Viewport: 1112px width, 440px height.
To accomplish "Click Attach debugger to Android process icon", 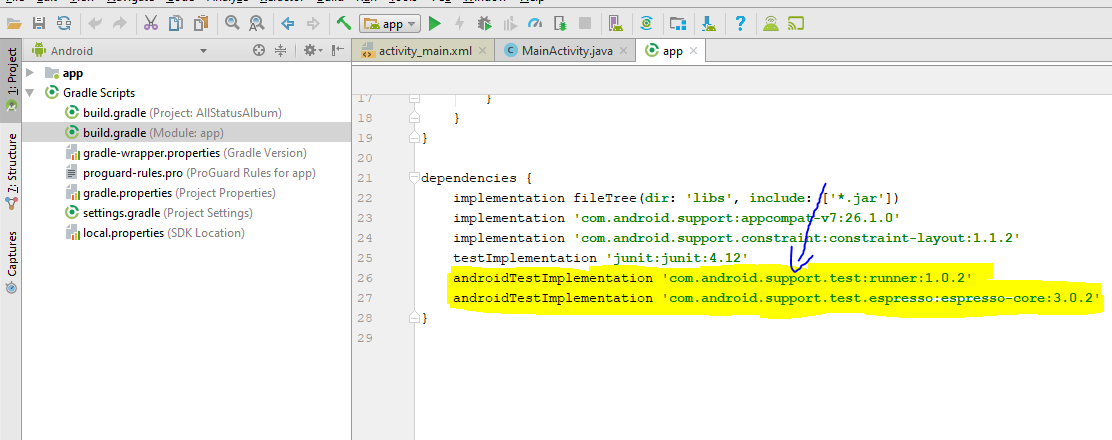I will 560,23.
